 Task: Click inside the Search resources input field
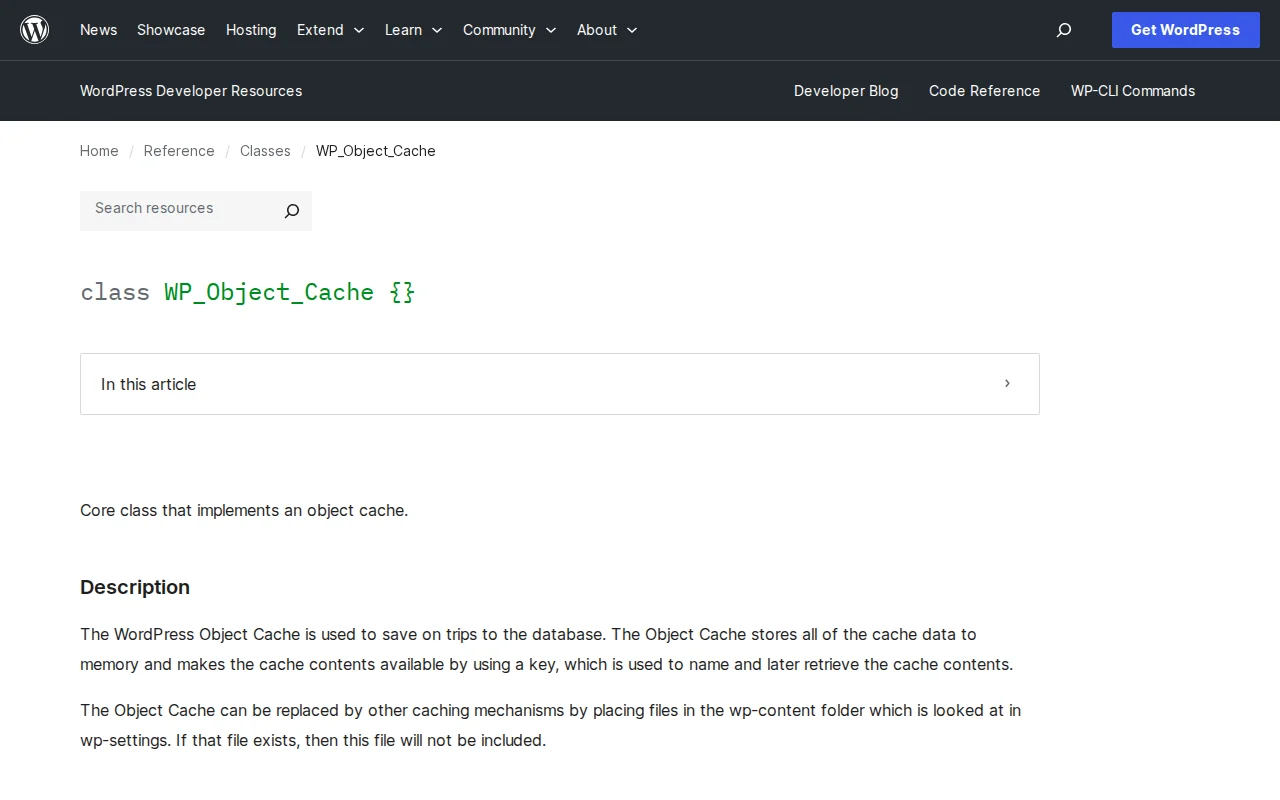(x=170, y=209)
